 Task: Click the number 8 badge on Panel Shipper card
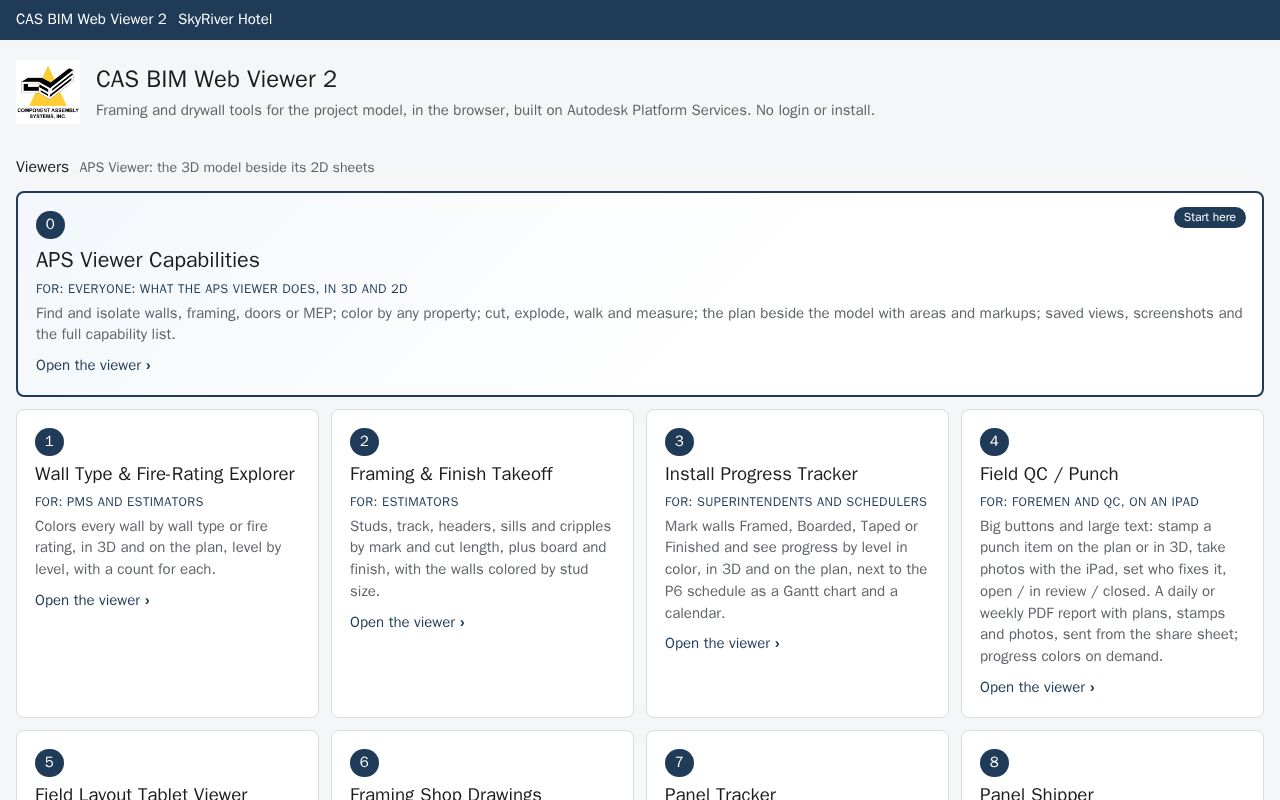point(994,763)
